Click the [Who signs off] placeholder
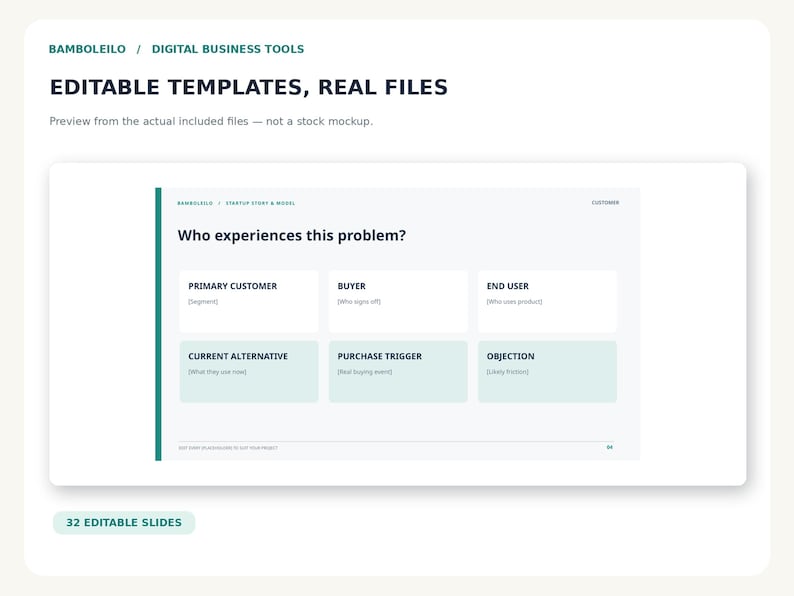794x596 pixels. pos(359,302)
